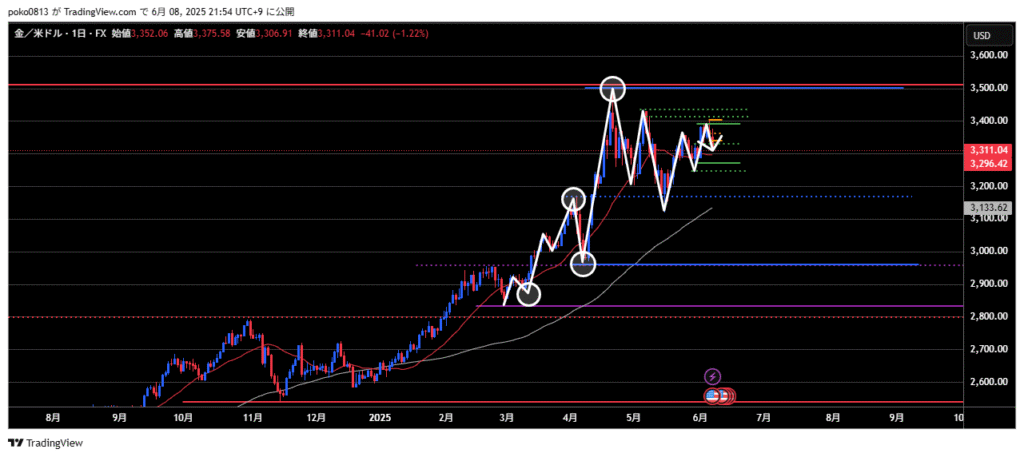The image size is (1024, 457).
Task: Click the TradingView logo at bottom left
Action: coord(45,443)
